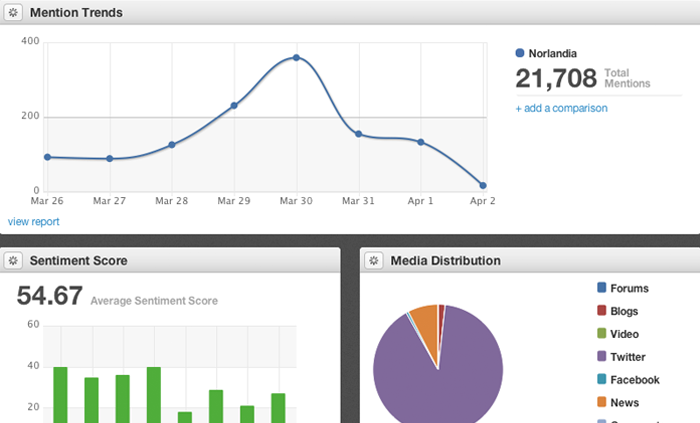
Task: Click the first green sentiment bar
Action: point(60,395)
